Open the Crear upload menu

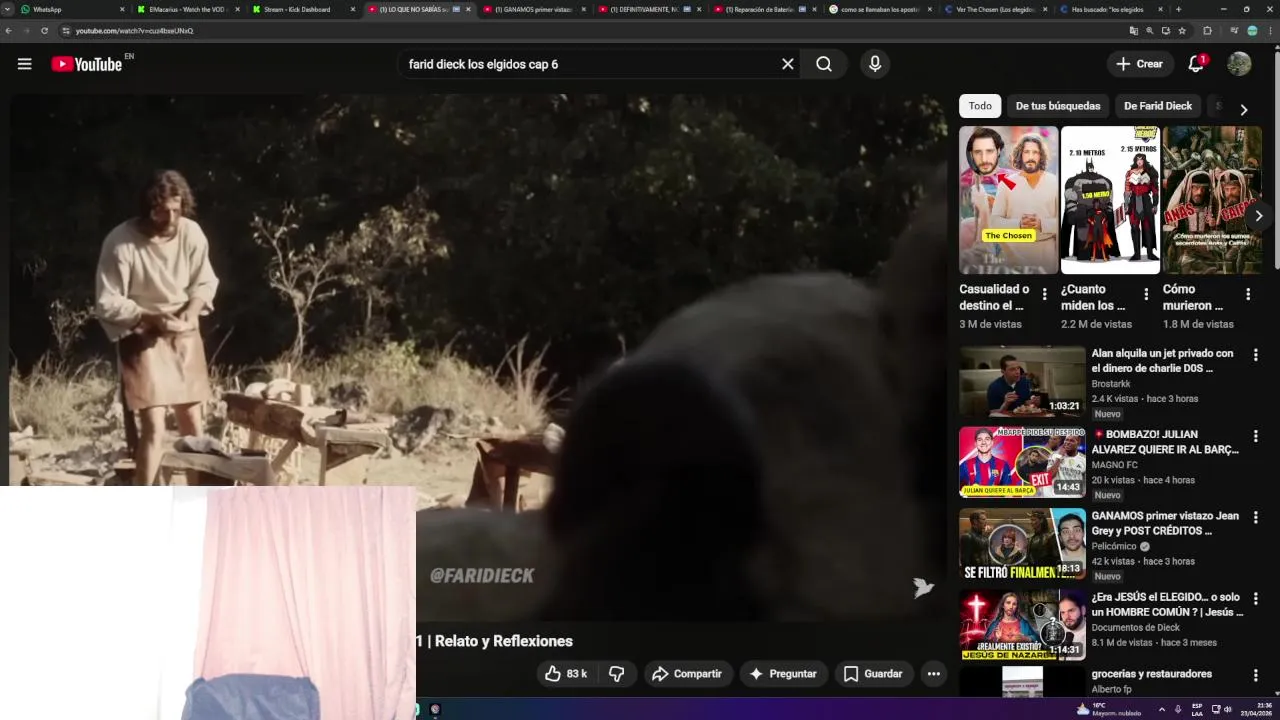tap(1140, 64)
